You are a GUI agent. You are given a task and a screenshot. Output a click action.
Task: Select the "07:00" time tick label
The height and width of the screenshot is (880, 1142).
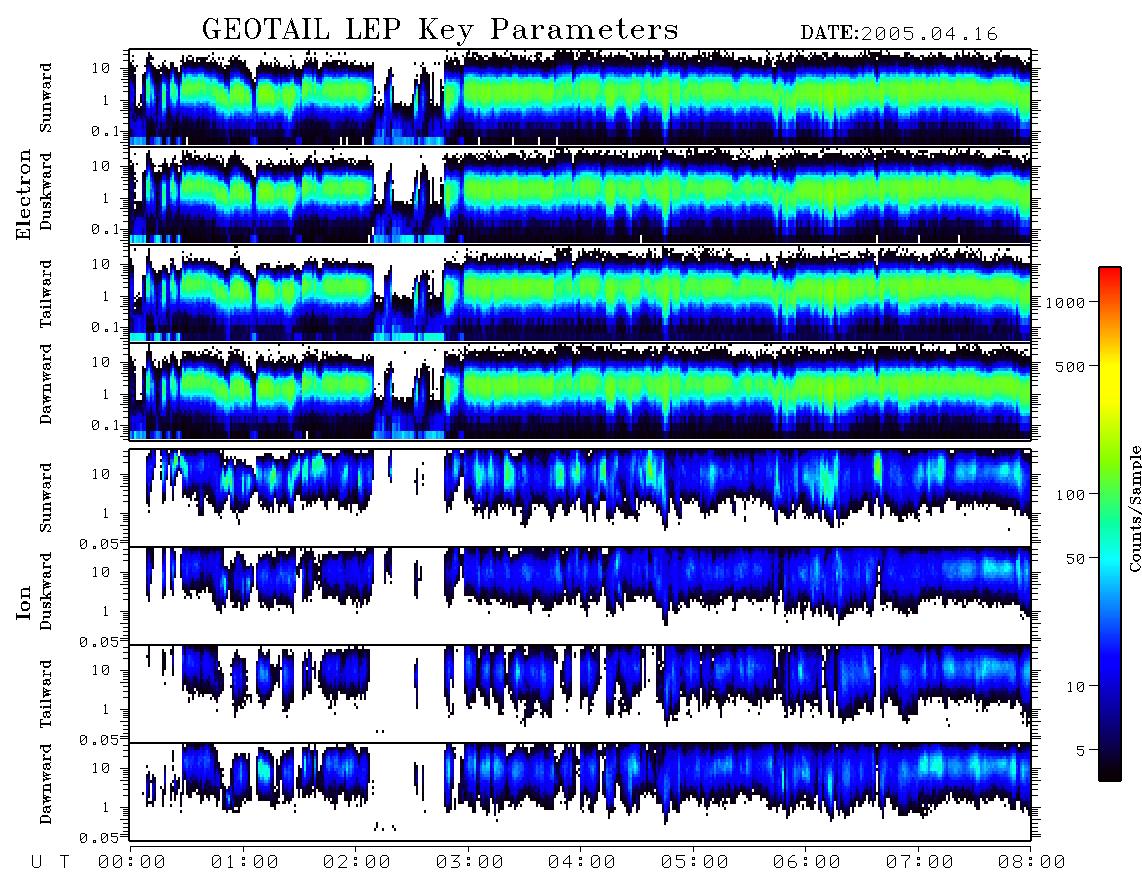(x=919, y=862)
